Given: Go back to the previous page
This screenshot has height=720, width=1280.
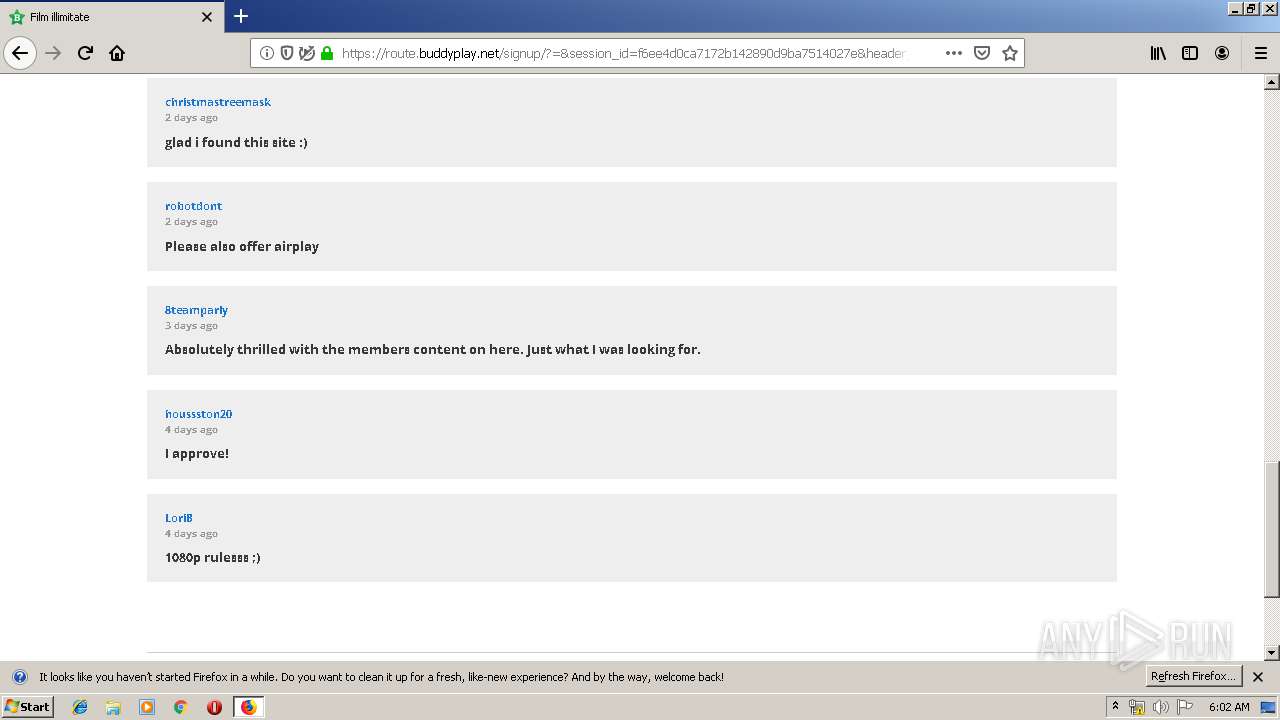Looking at the screenshot, I should [x=20, y=53].
